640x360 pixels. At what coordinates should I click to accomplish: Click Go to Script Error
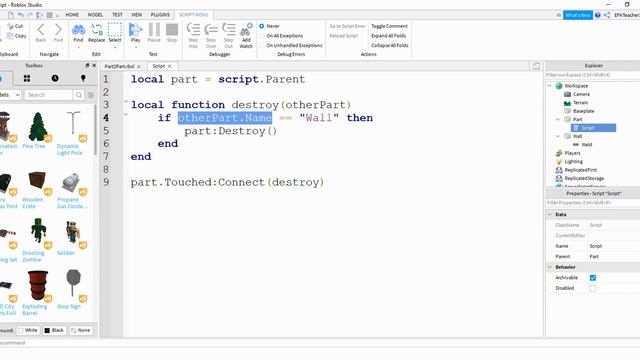click(x=347, y=26)
